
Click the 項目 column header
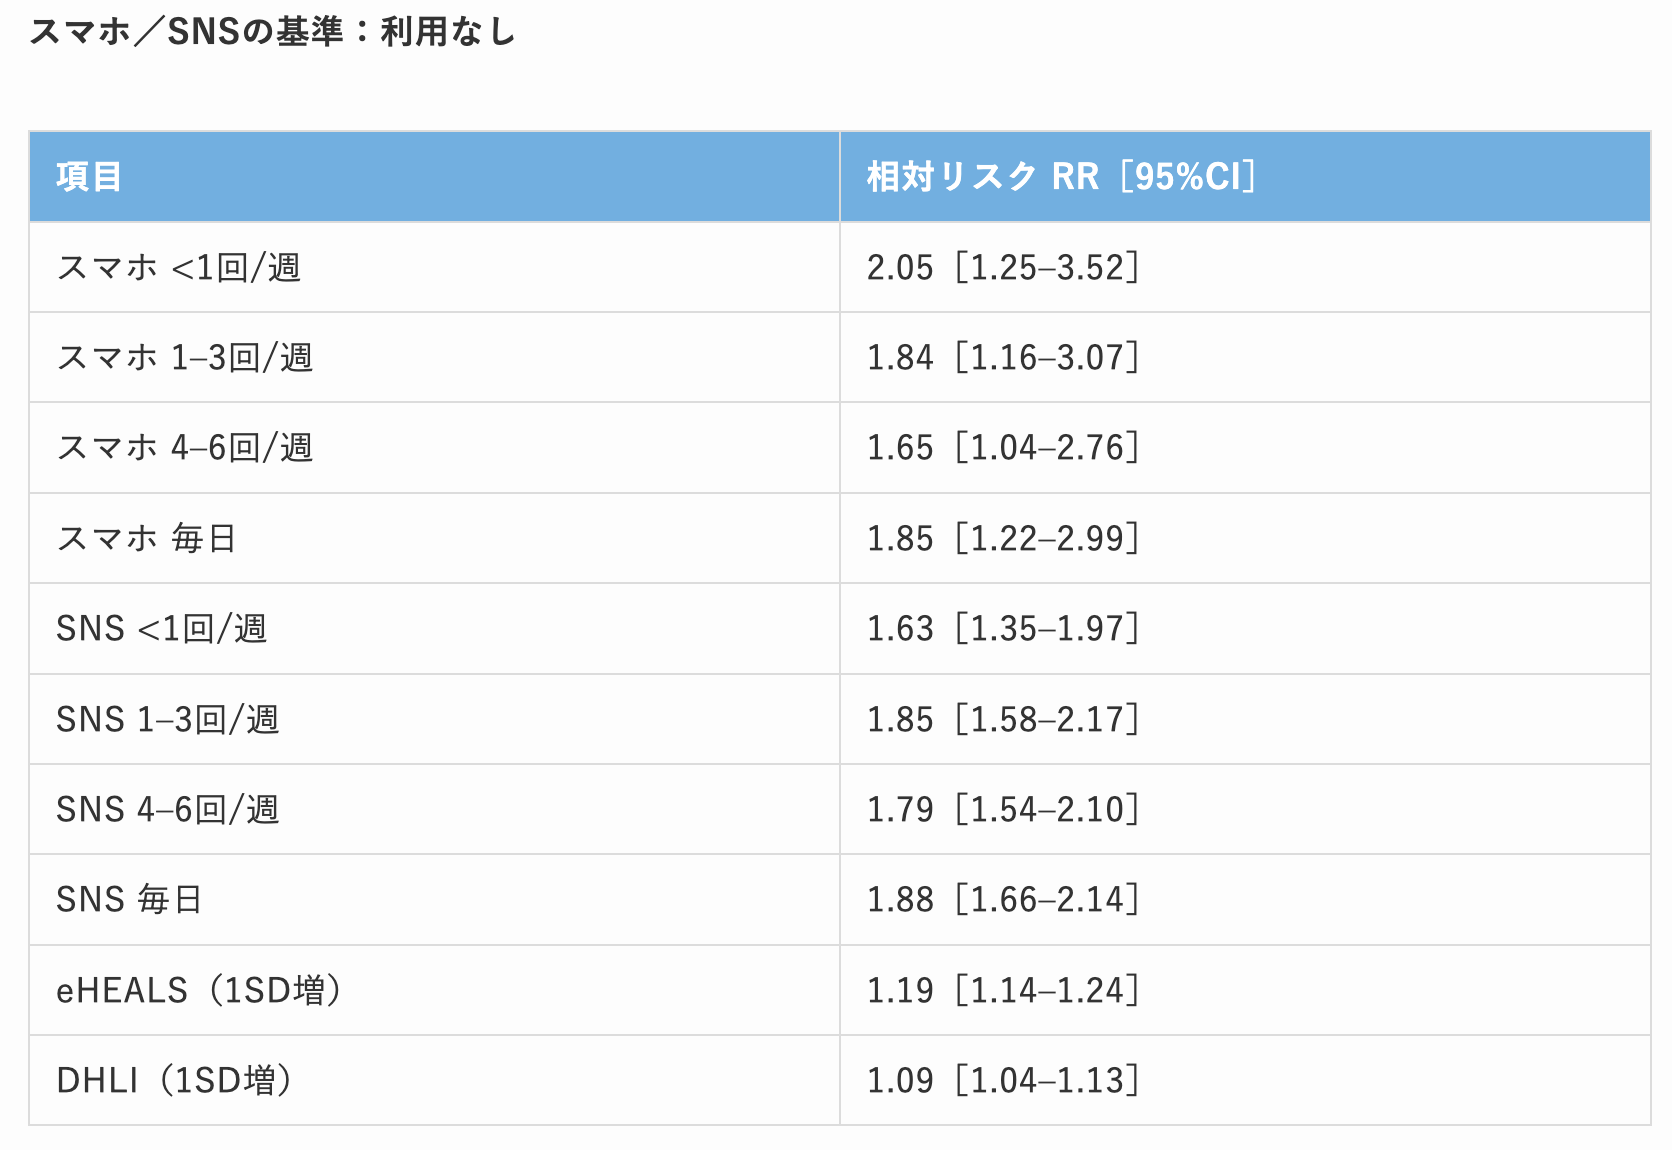(x=89, y=177)
